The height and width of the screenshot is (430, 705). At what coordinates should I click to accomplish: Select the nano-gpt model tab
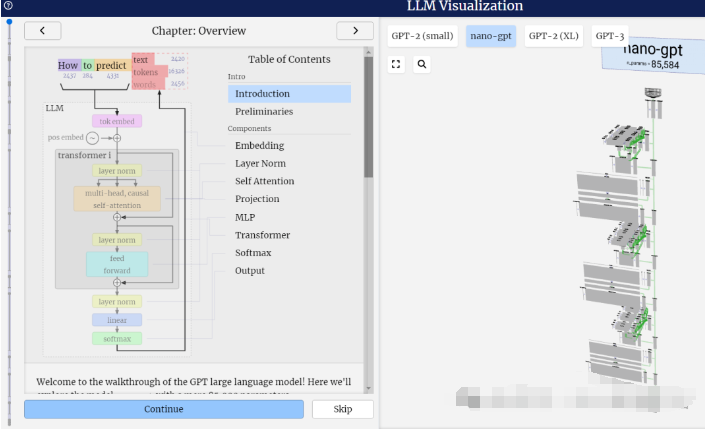point(491,36)
